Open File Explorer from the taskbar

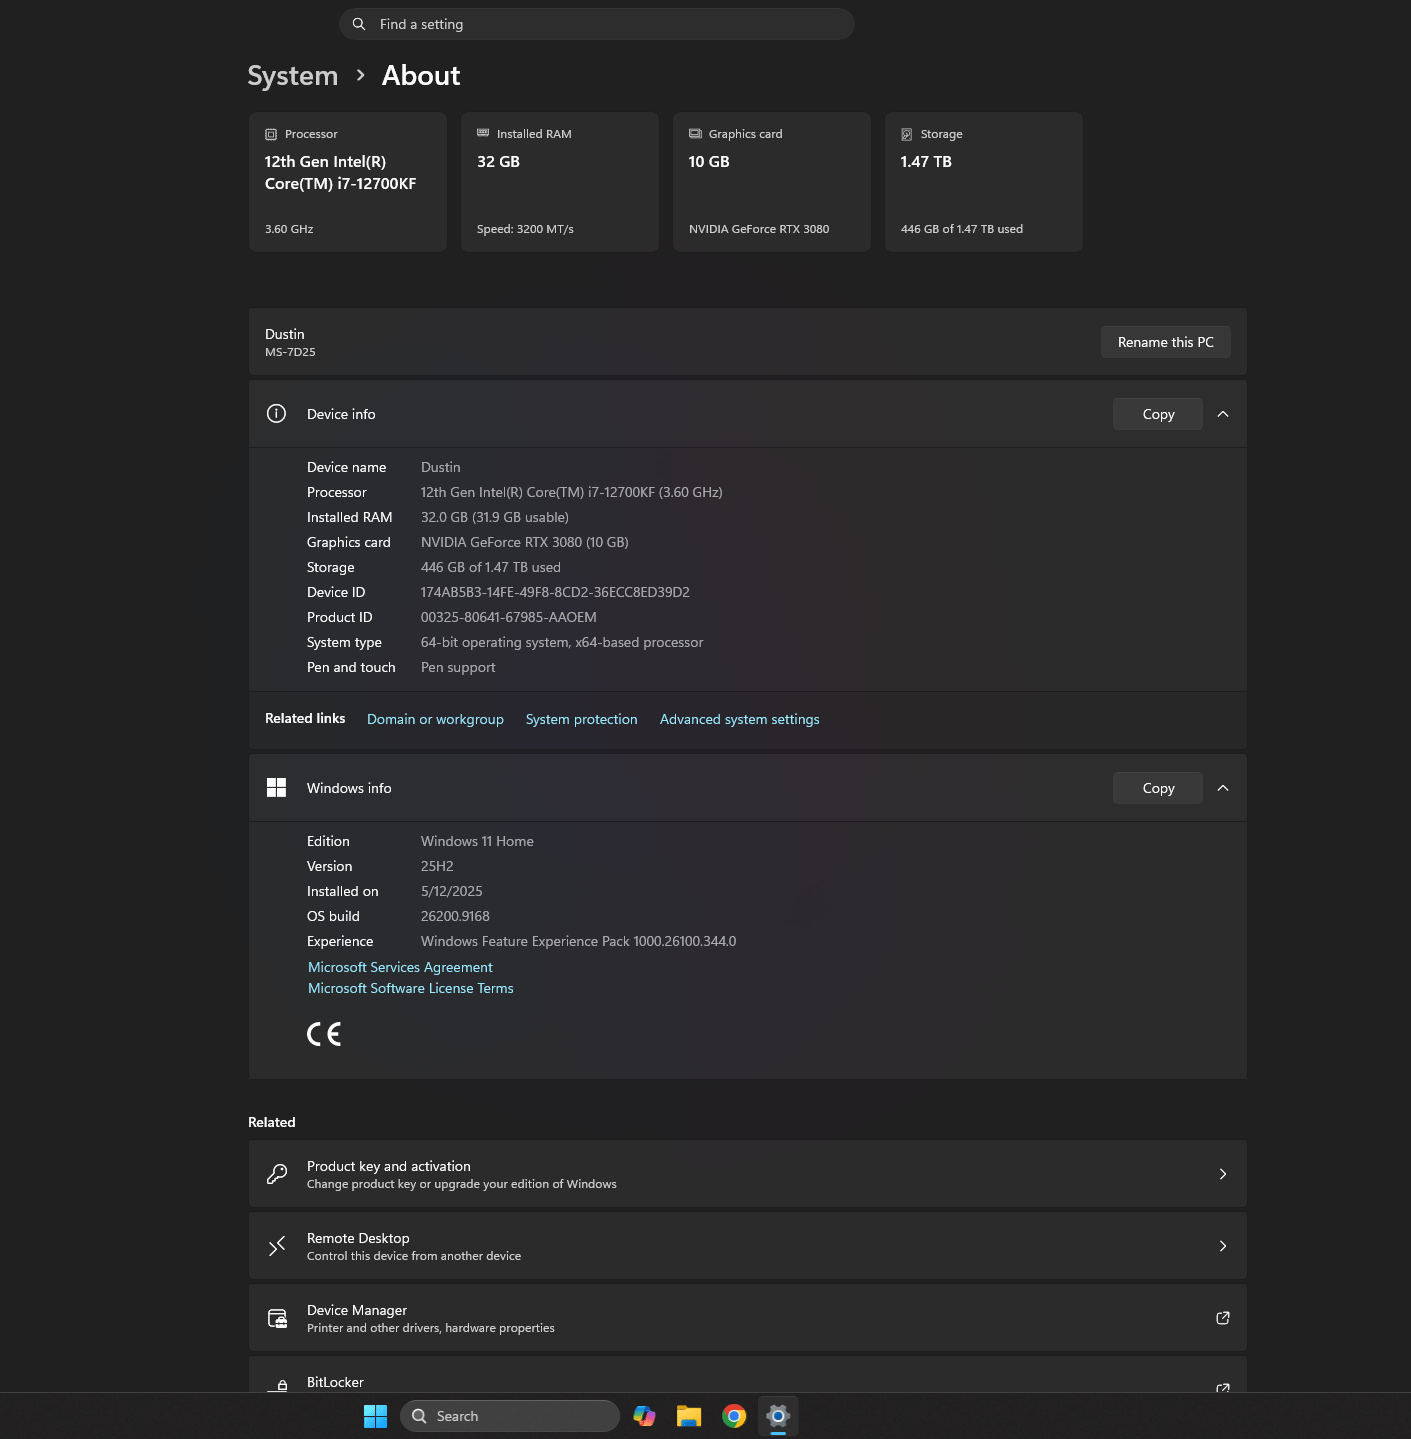coord(689,1416)
